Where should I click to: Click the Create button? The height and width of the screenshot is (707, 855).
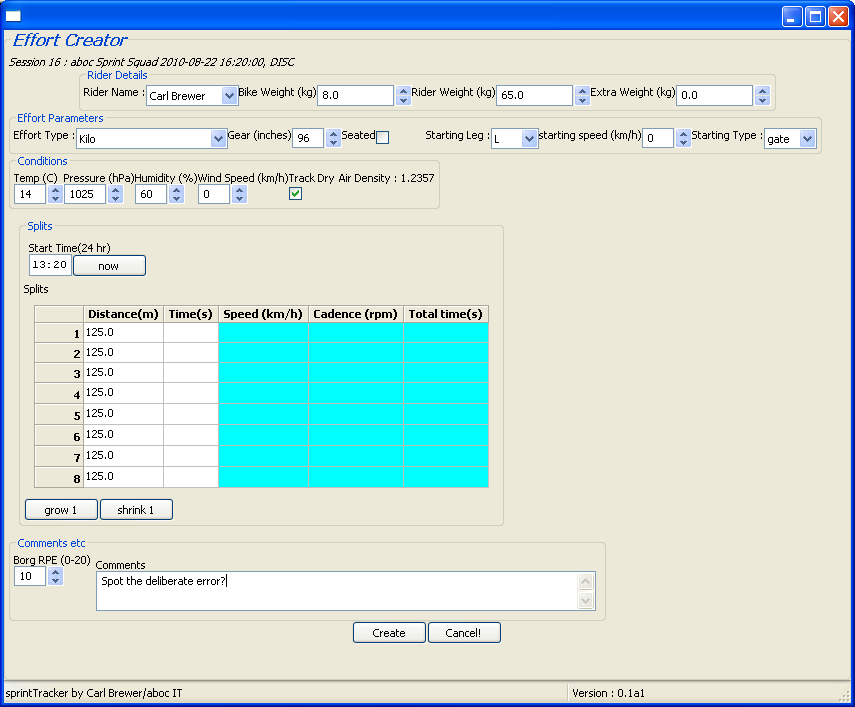tap(389, 633)
